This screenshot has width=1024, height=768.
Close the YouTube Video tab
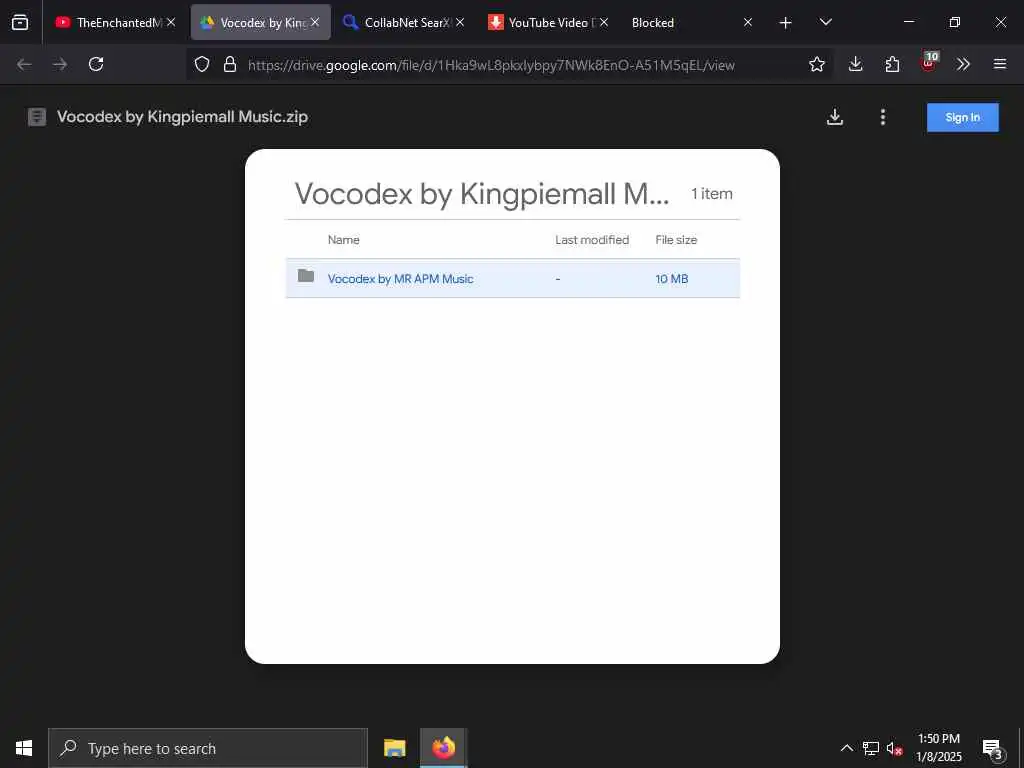604,22
